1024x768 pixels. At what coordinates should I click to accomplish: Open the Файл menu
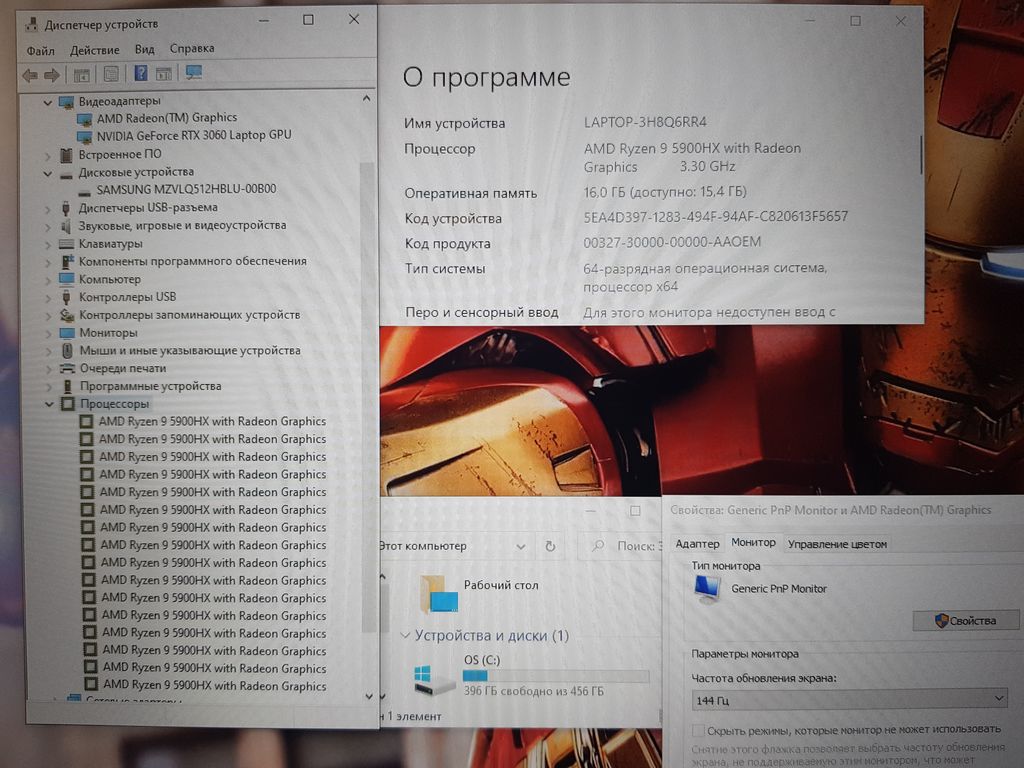pos(40,51)
